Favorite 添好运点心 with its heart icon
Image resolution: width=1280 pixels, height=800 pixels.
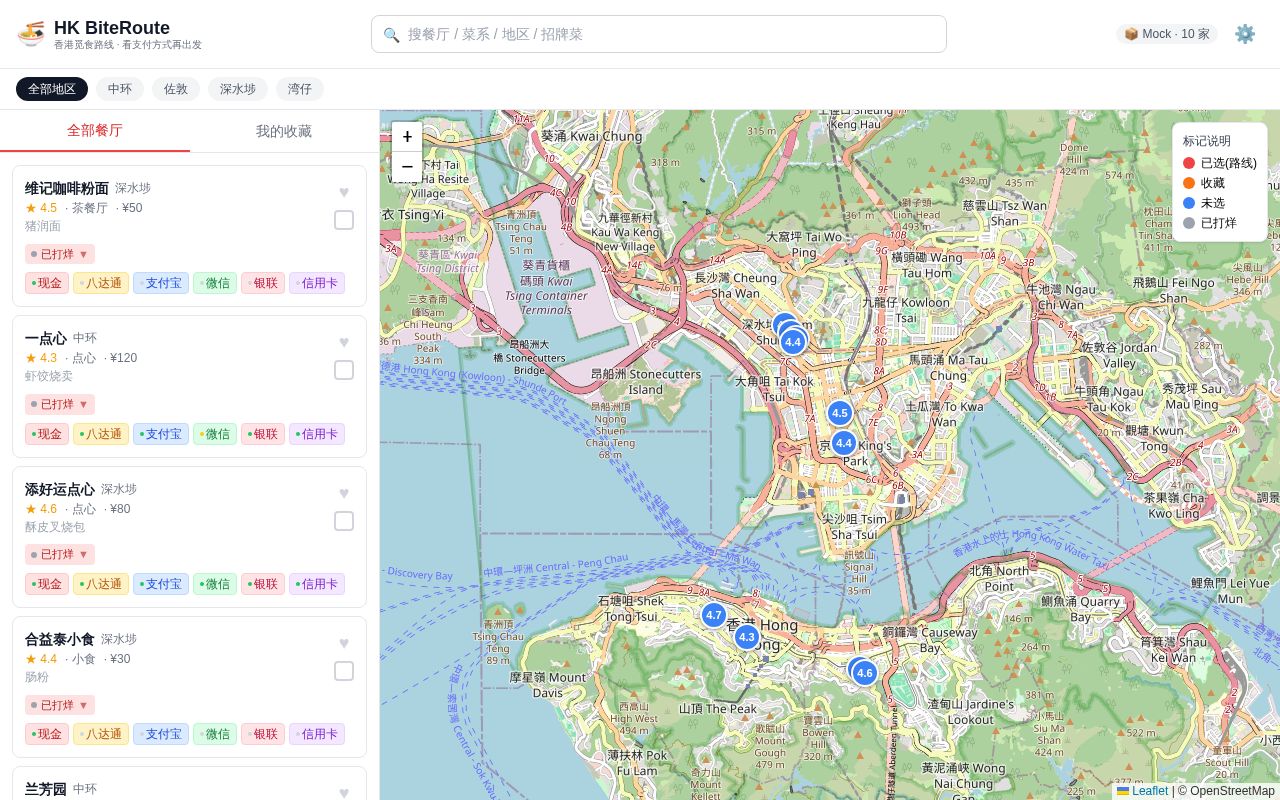click(344, 493)
